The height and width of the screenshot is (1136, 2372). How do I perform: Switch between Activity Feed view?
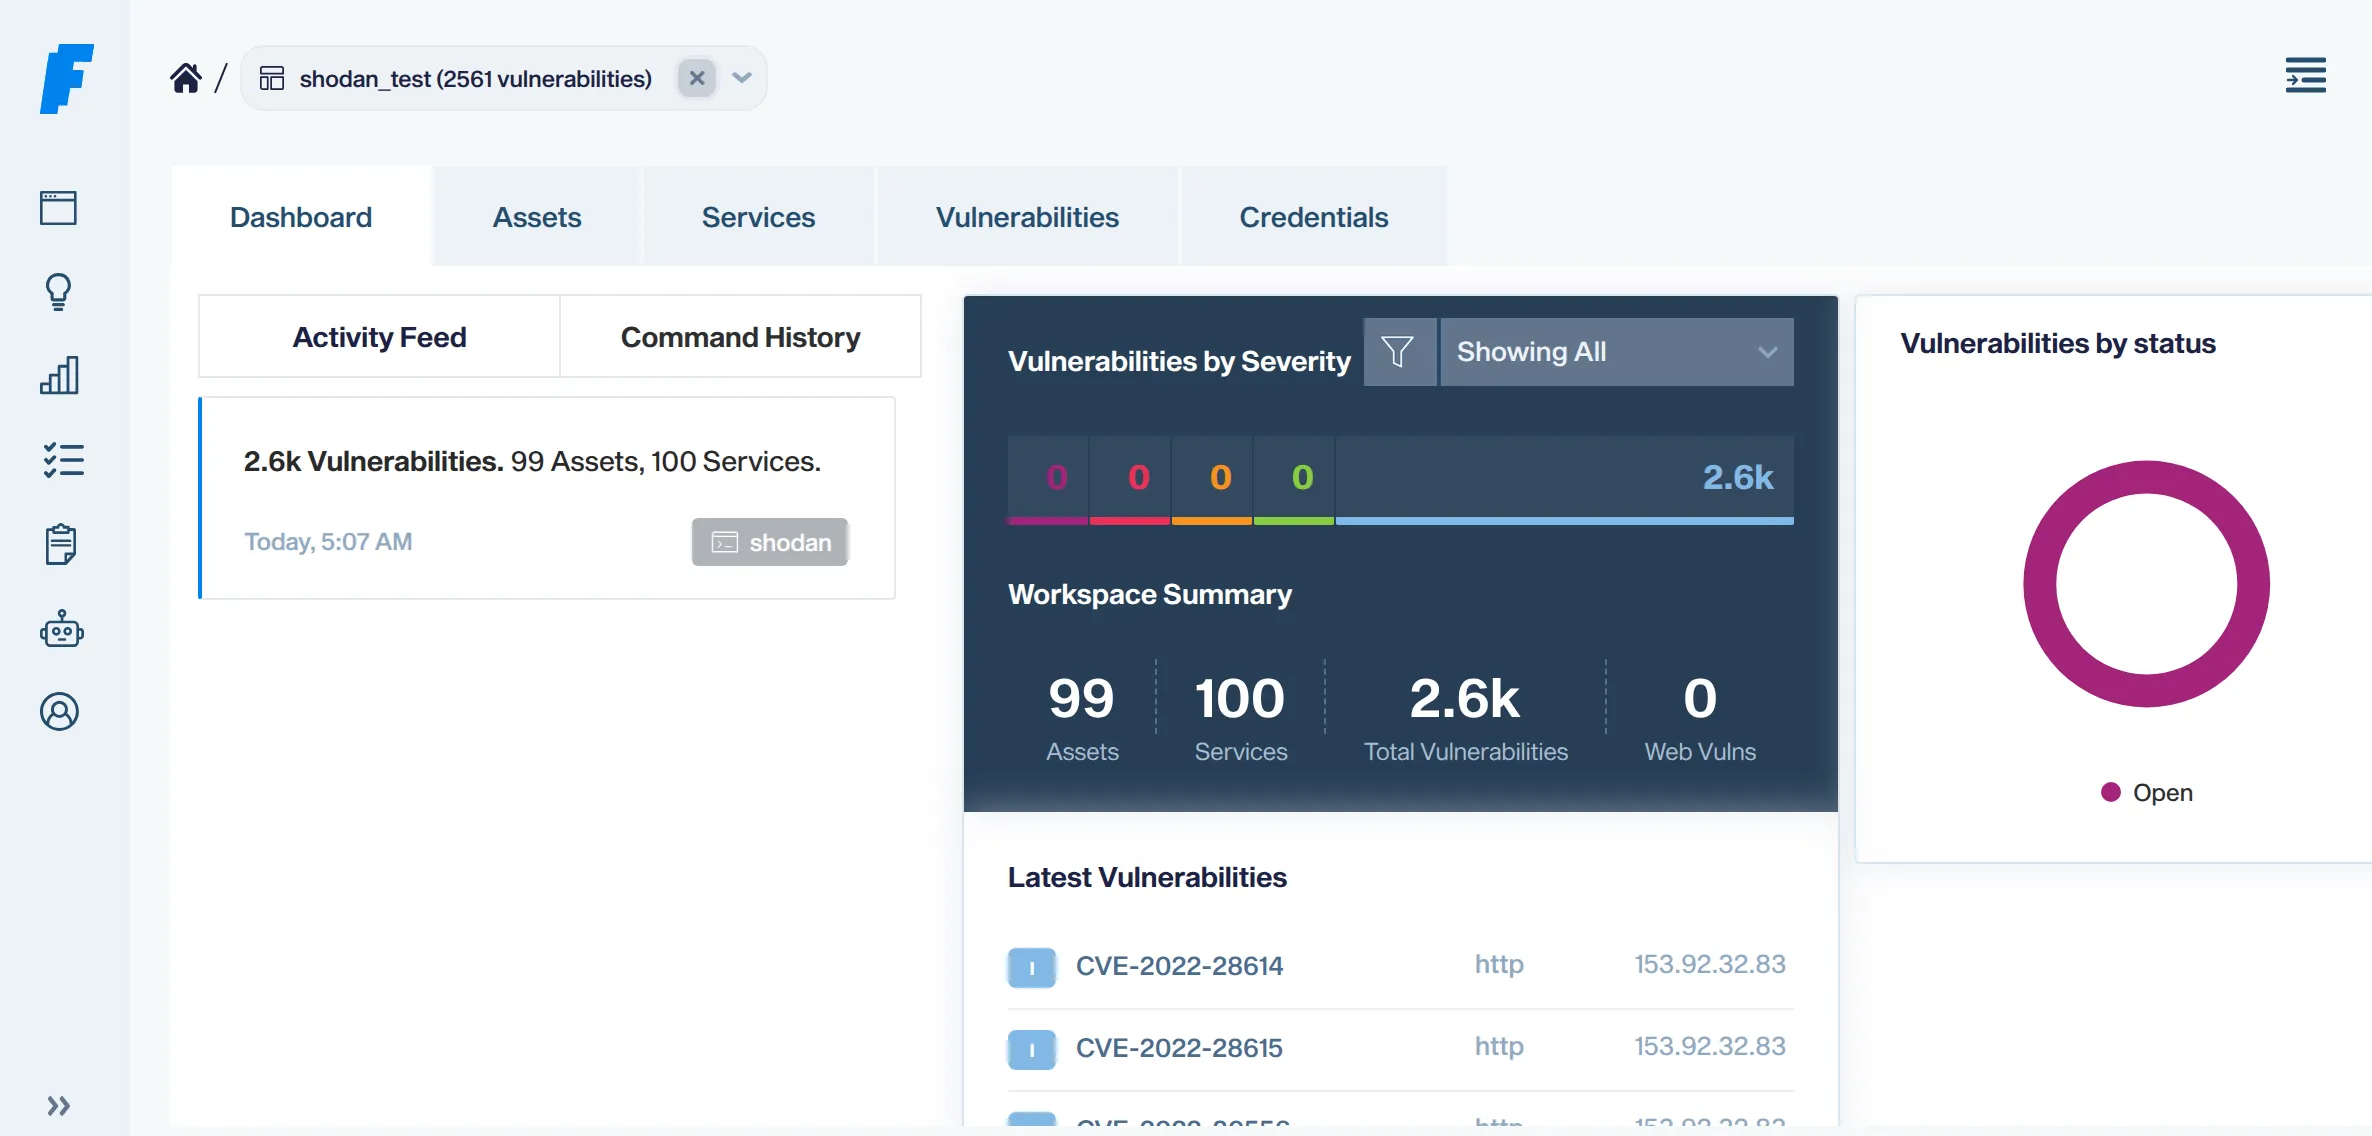pos(379,337)
